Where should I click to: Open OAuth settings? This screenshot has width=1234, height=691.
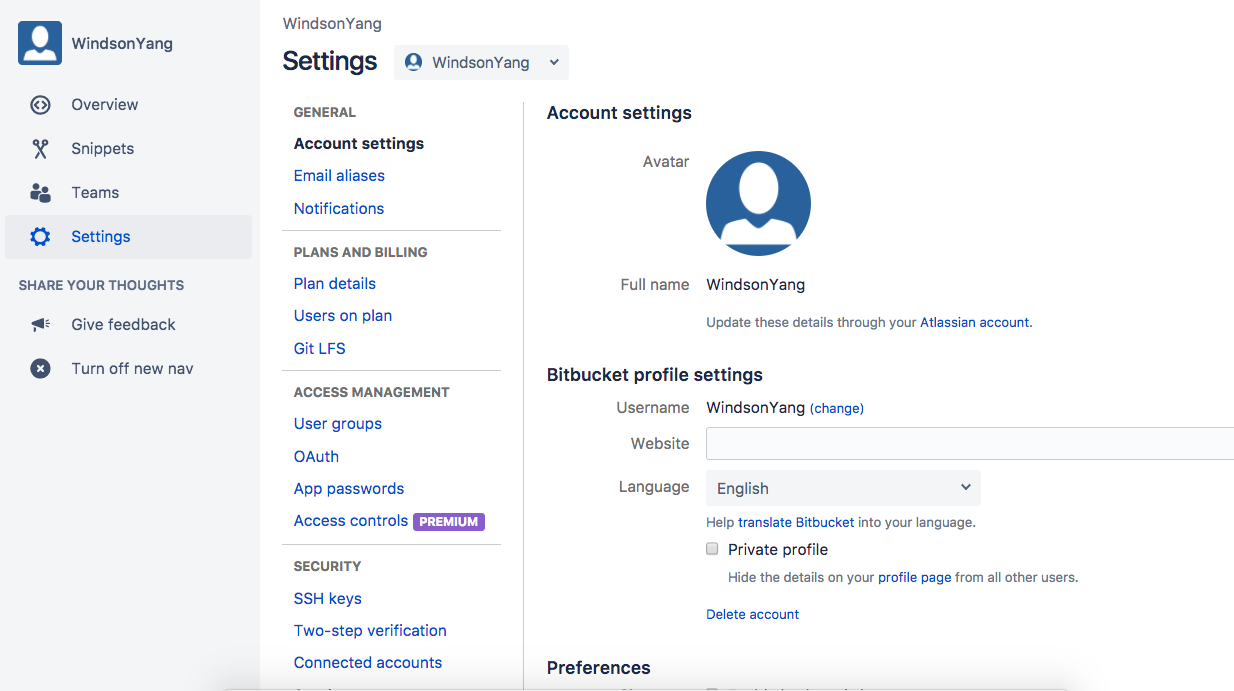[x=316, y=457]
